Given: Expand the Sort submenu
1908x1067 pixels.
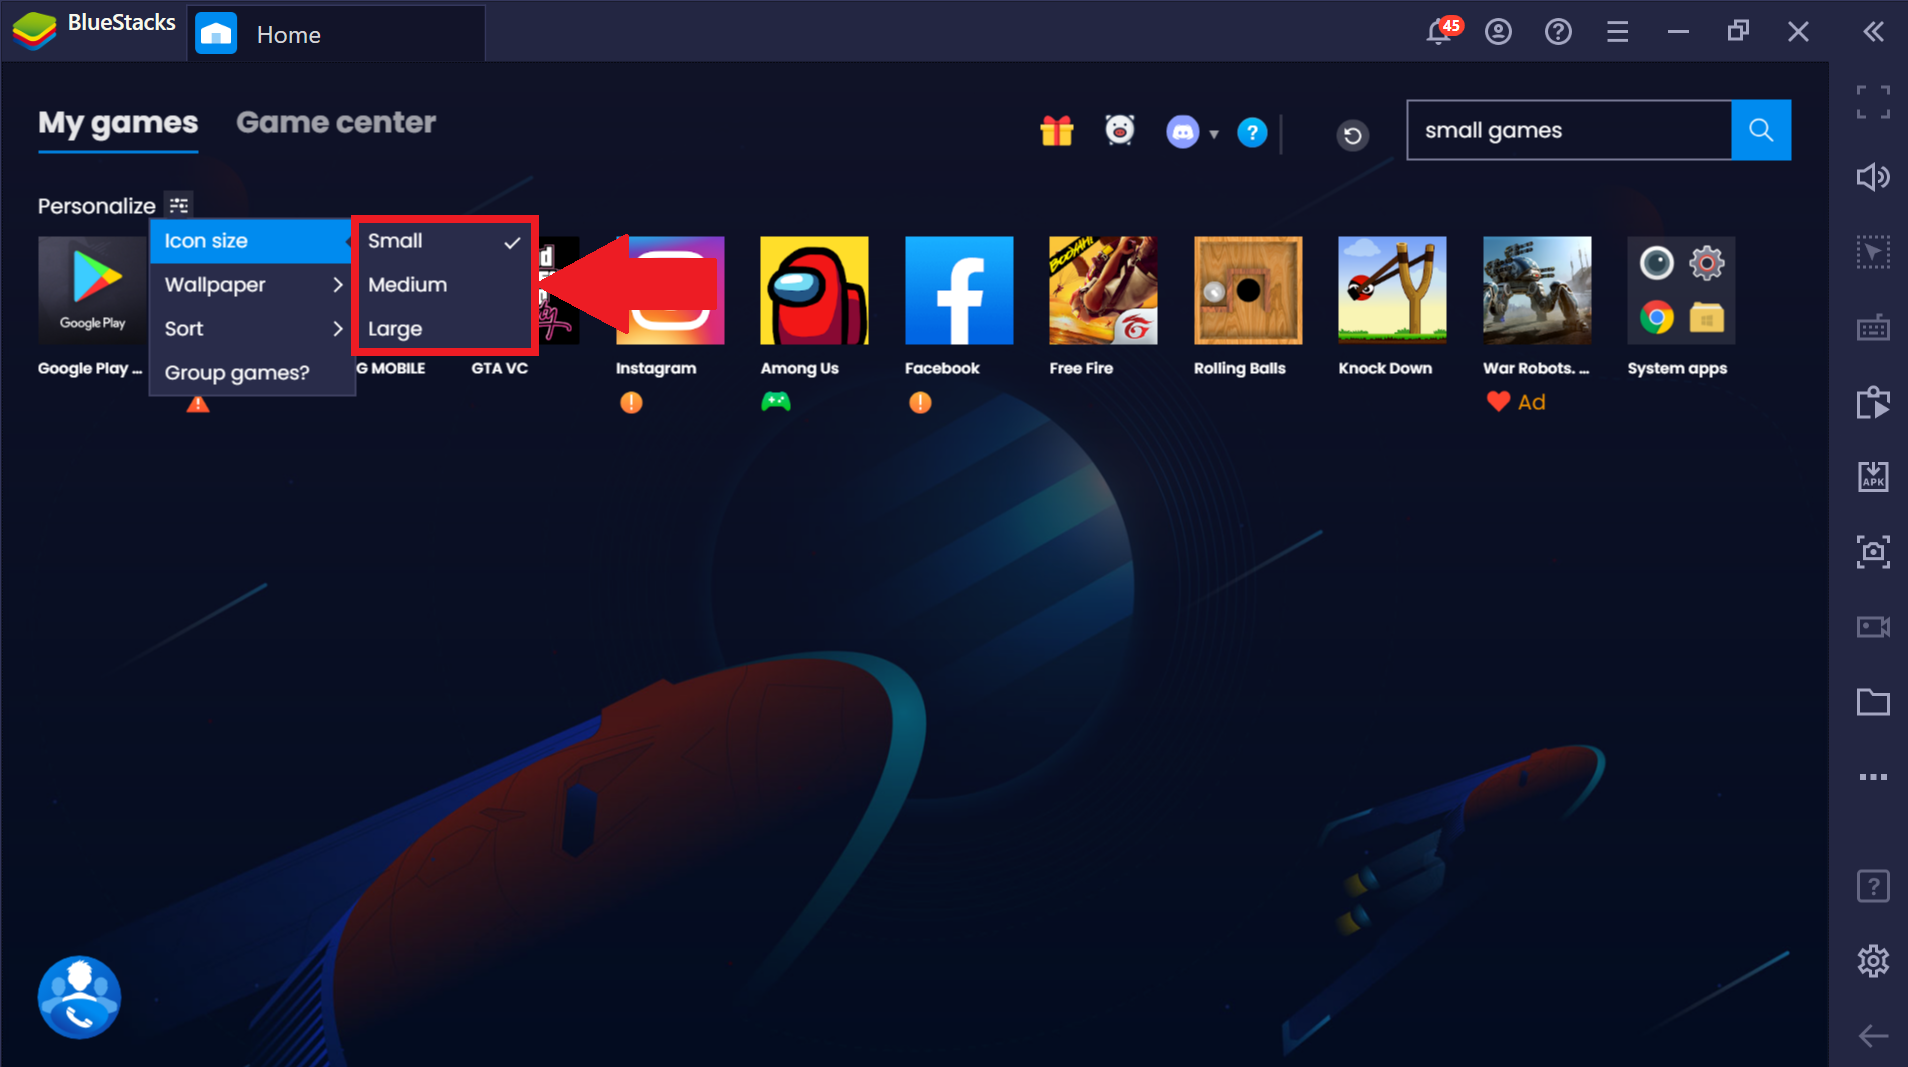Looking at the screenshot, I should (x=251, y=329).
